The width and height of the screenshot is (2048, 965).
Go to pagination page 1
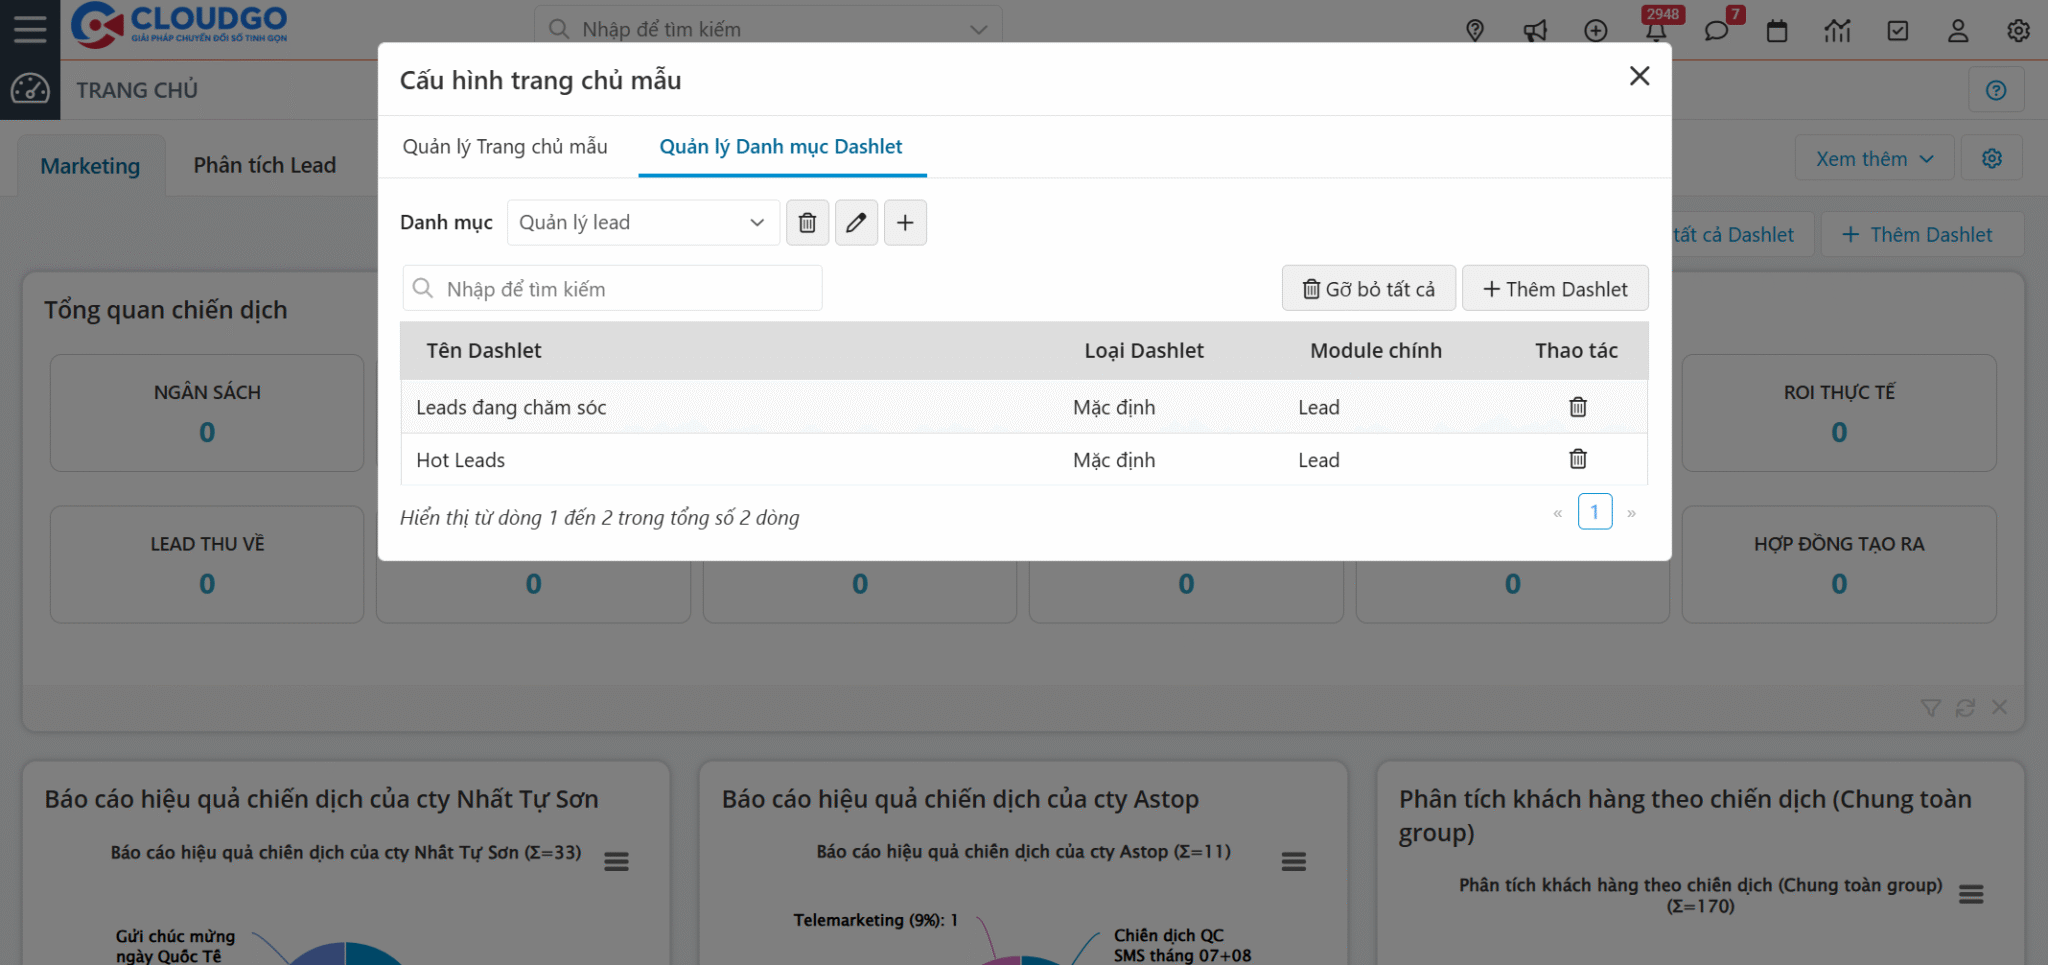click(x=1595, y=512)
